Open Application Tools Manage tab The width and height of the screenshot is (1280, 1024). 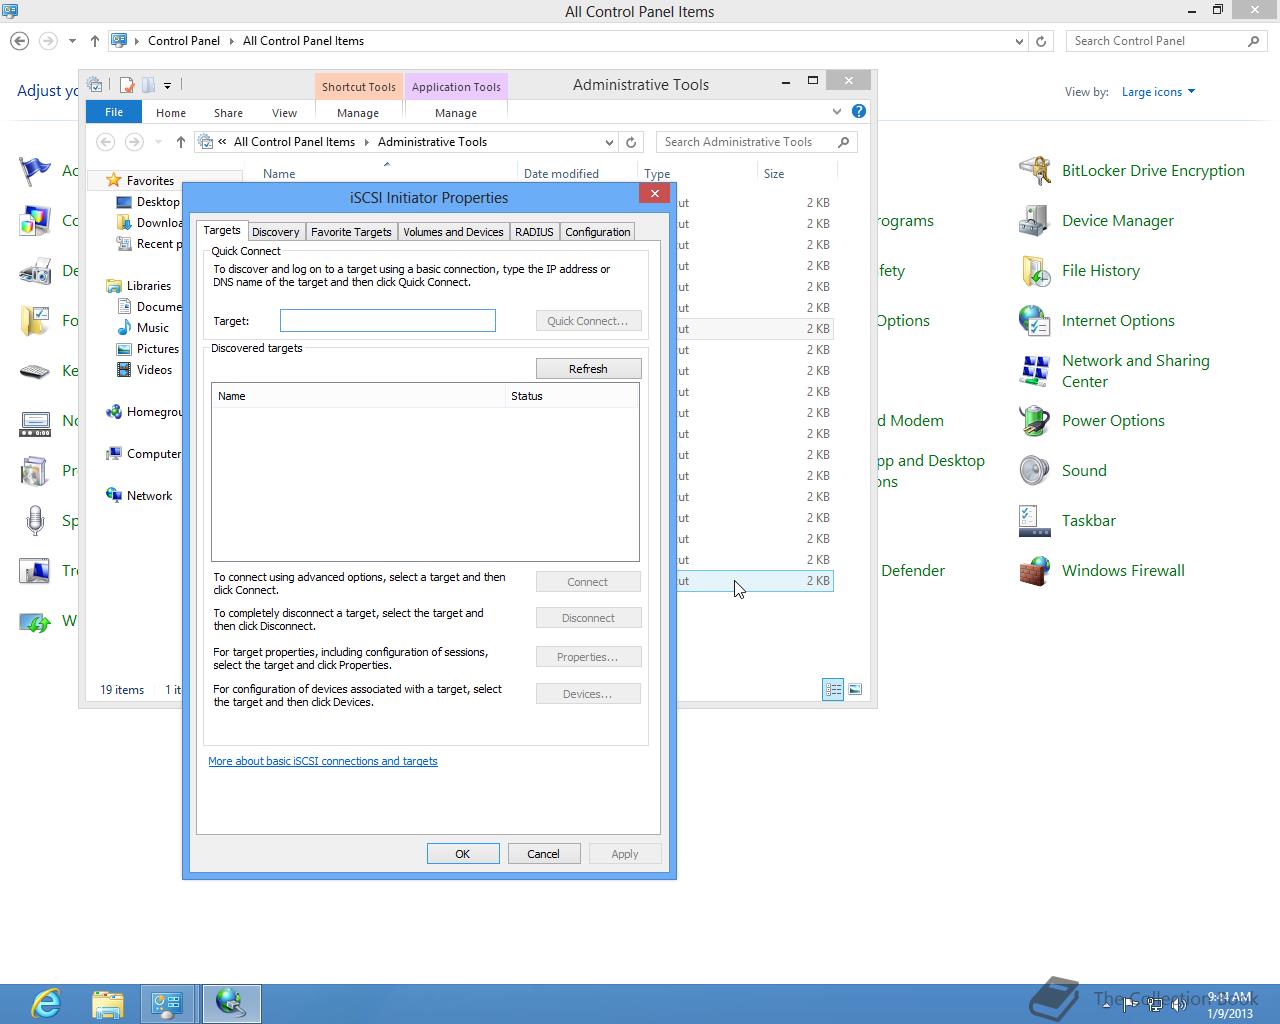point(456,113)
